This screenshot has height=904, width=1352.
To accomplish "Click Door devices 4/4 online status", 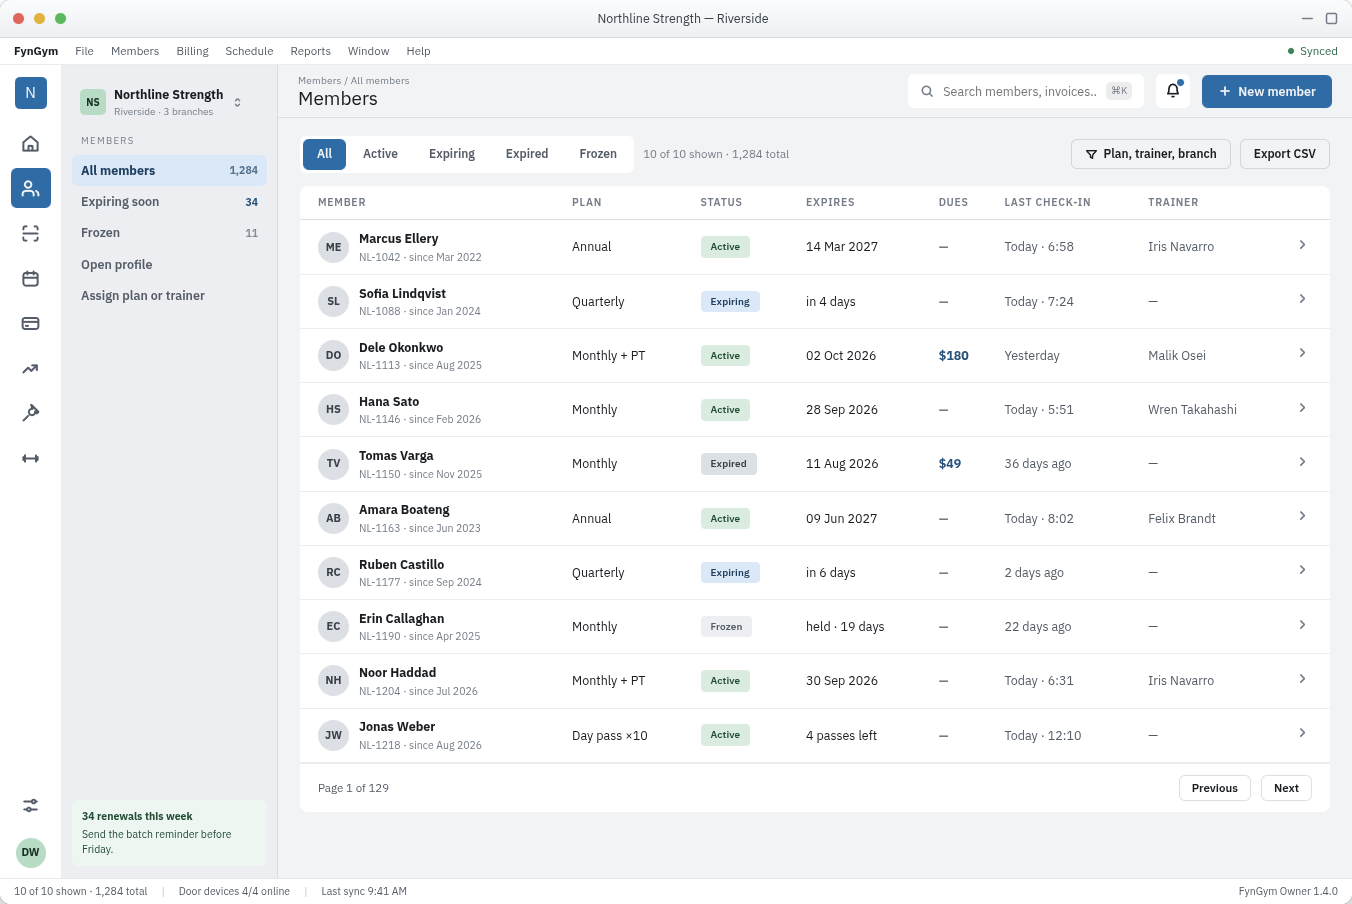I will (234, 891).
